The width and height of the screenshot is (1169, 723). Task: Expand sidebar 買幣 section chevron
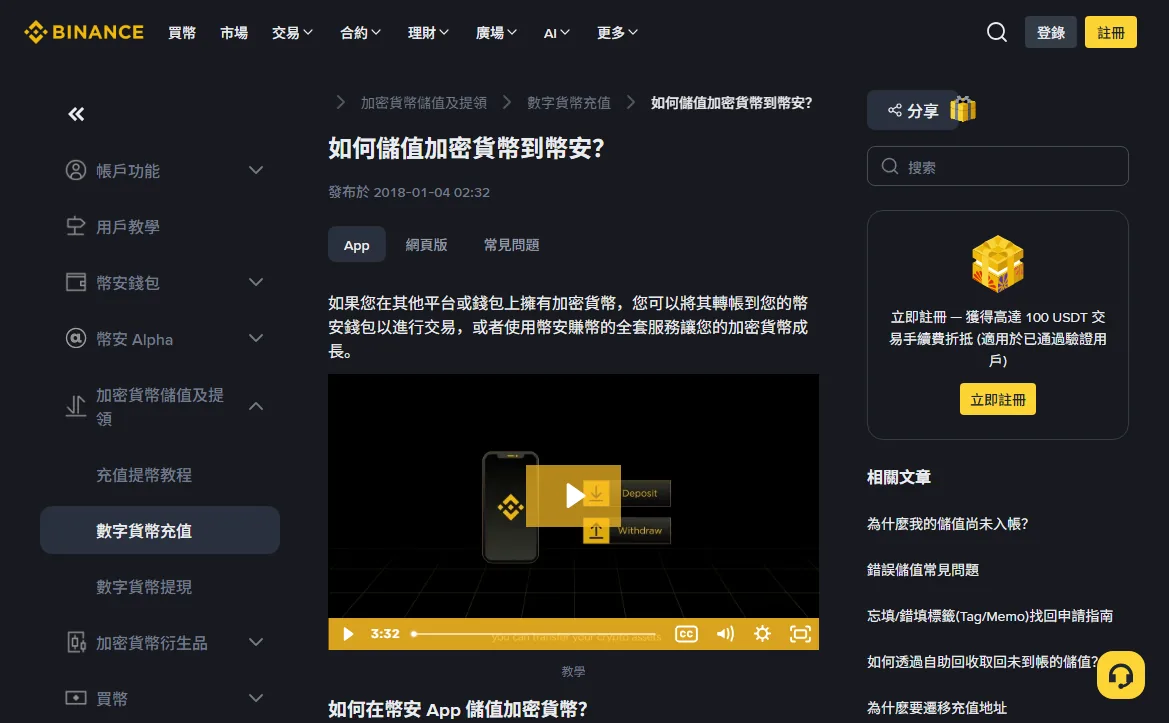256,698
